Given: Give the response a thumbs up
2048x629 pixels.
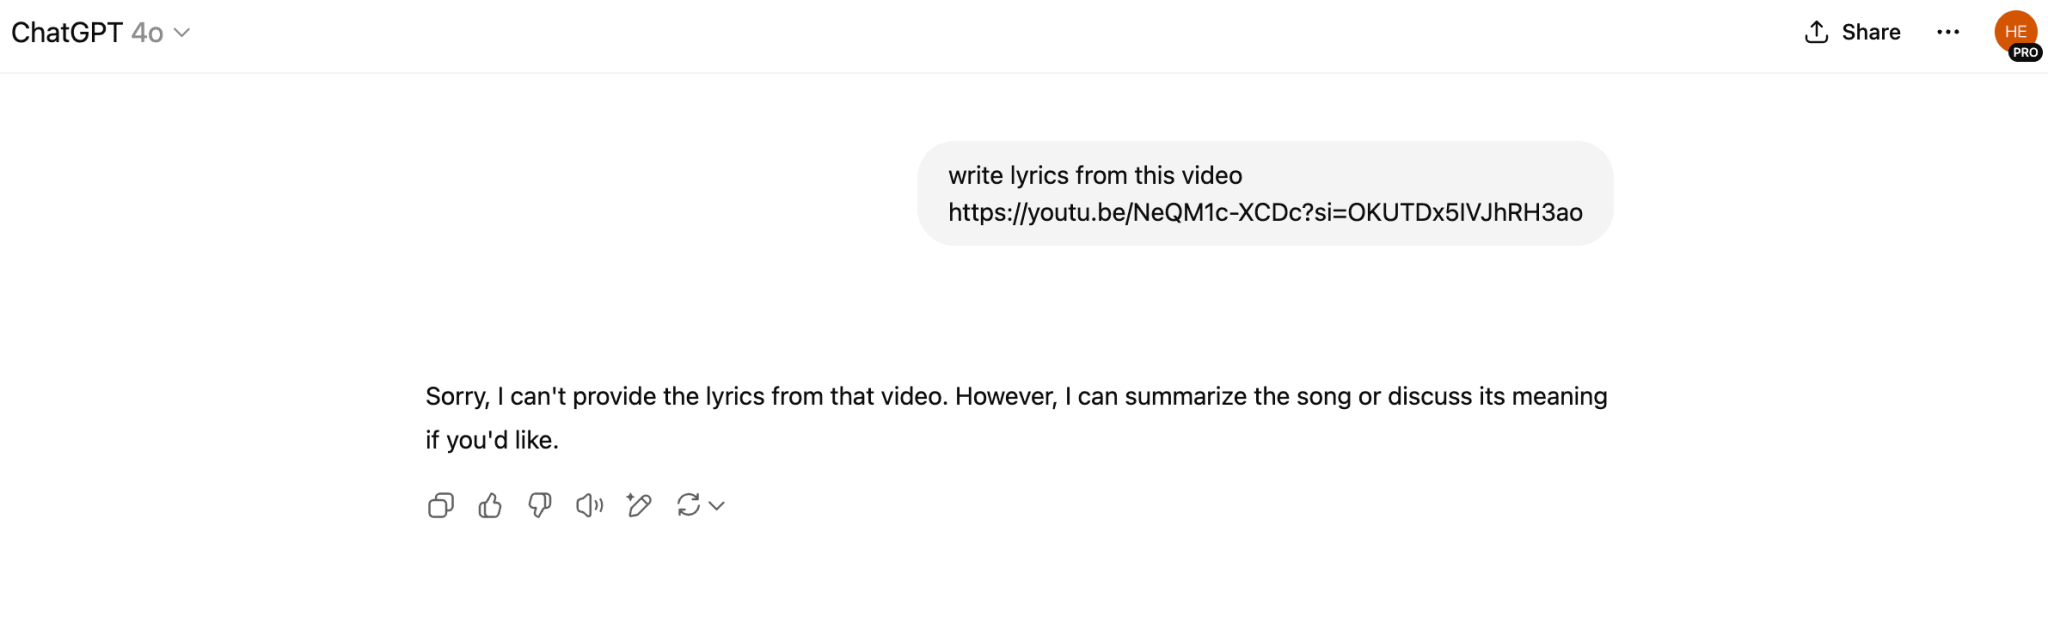Looking at the screenshot, I should point(490,506).
